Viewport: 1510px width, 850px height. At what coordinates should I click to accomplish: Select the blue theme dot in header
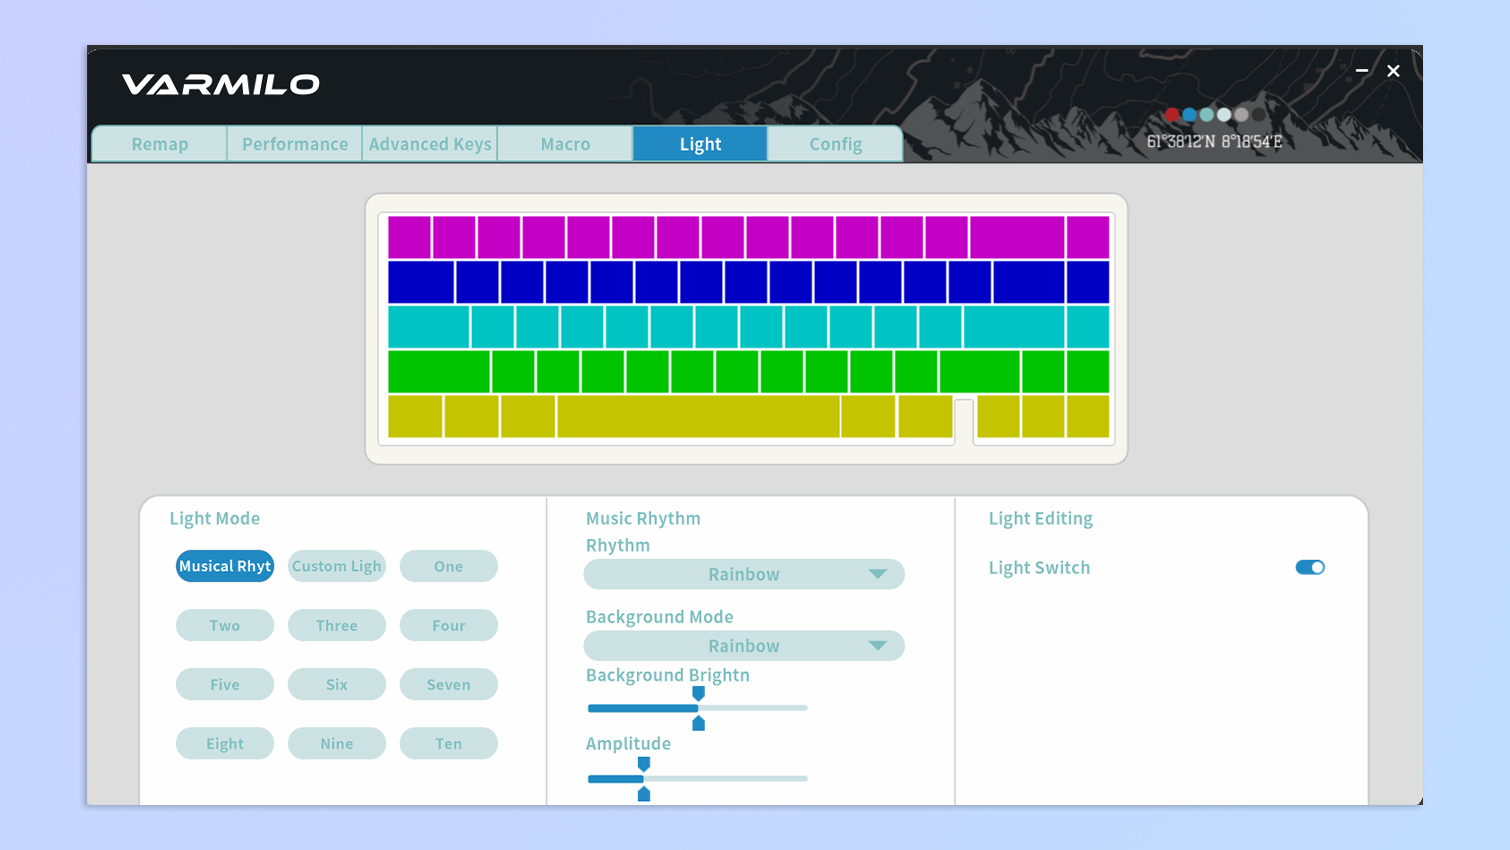[1189, 115]
